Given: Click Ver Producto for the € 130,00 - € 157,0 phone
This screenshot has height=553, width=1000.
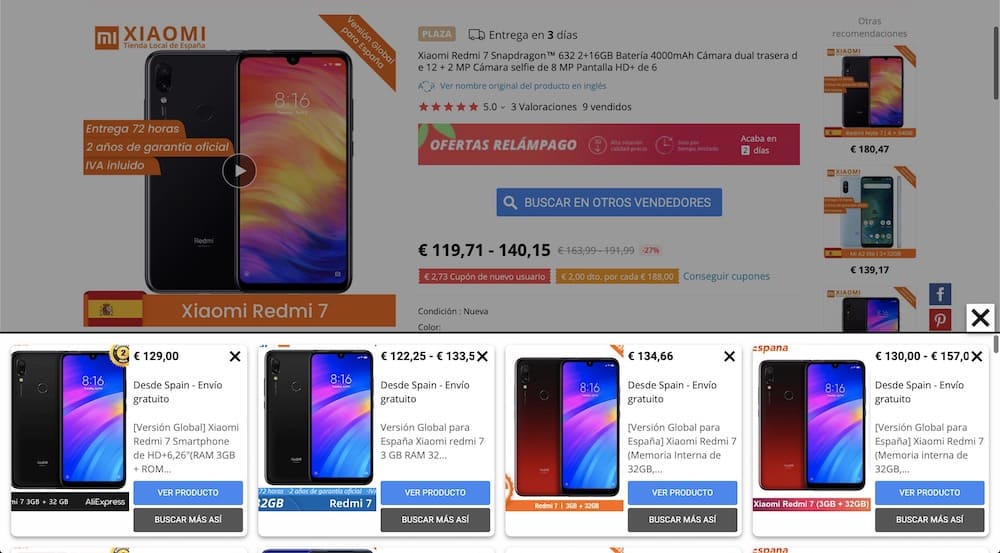Looking at the screenshot, I should click(x=930, y=492).
